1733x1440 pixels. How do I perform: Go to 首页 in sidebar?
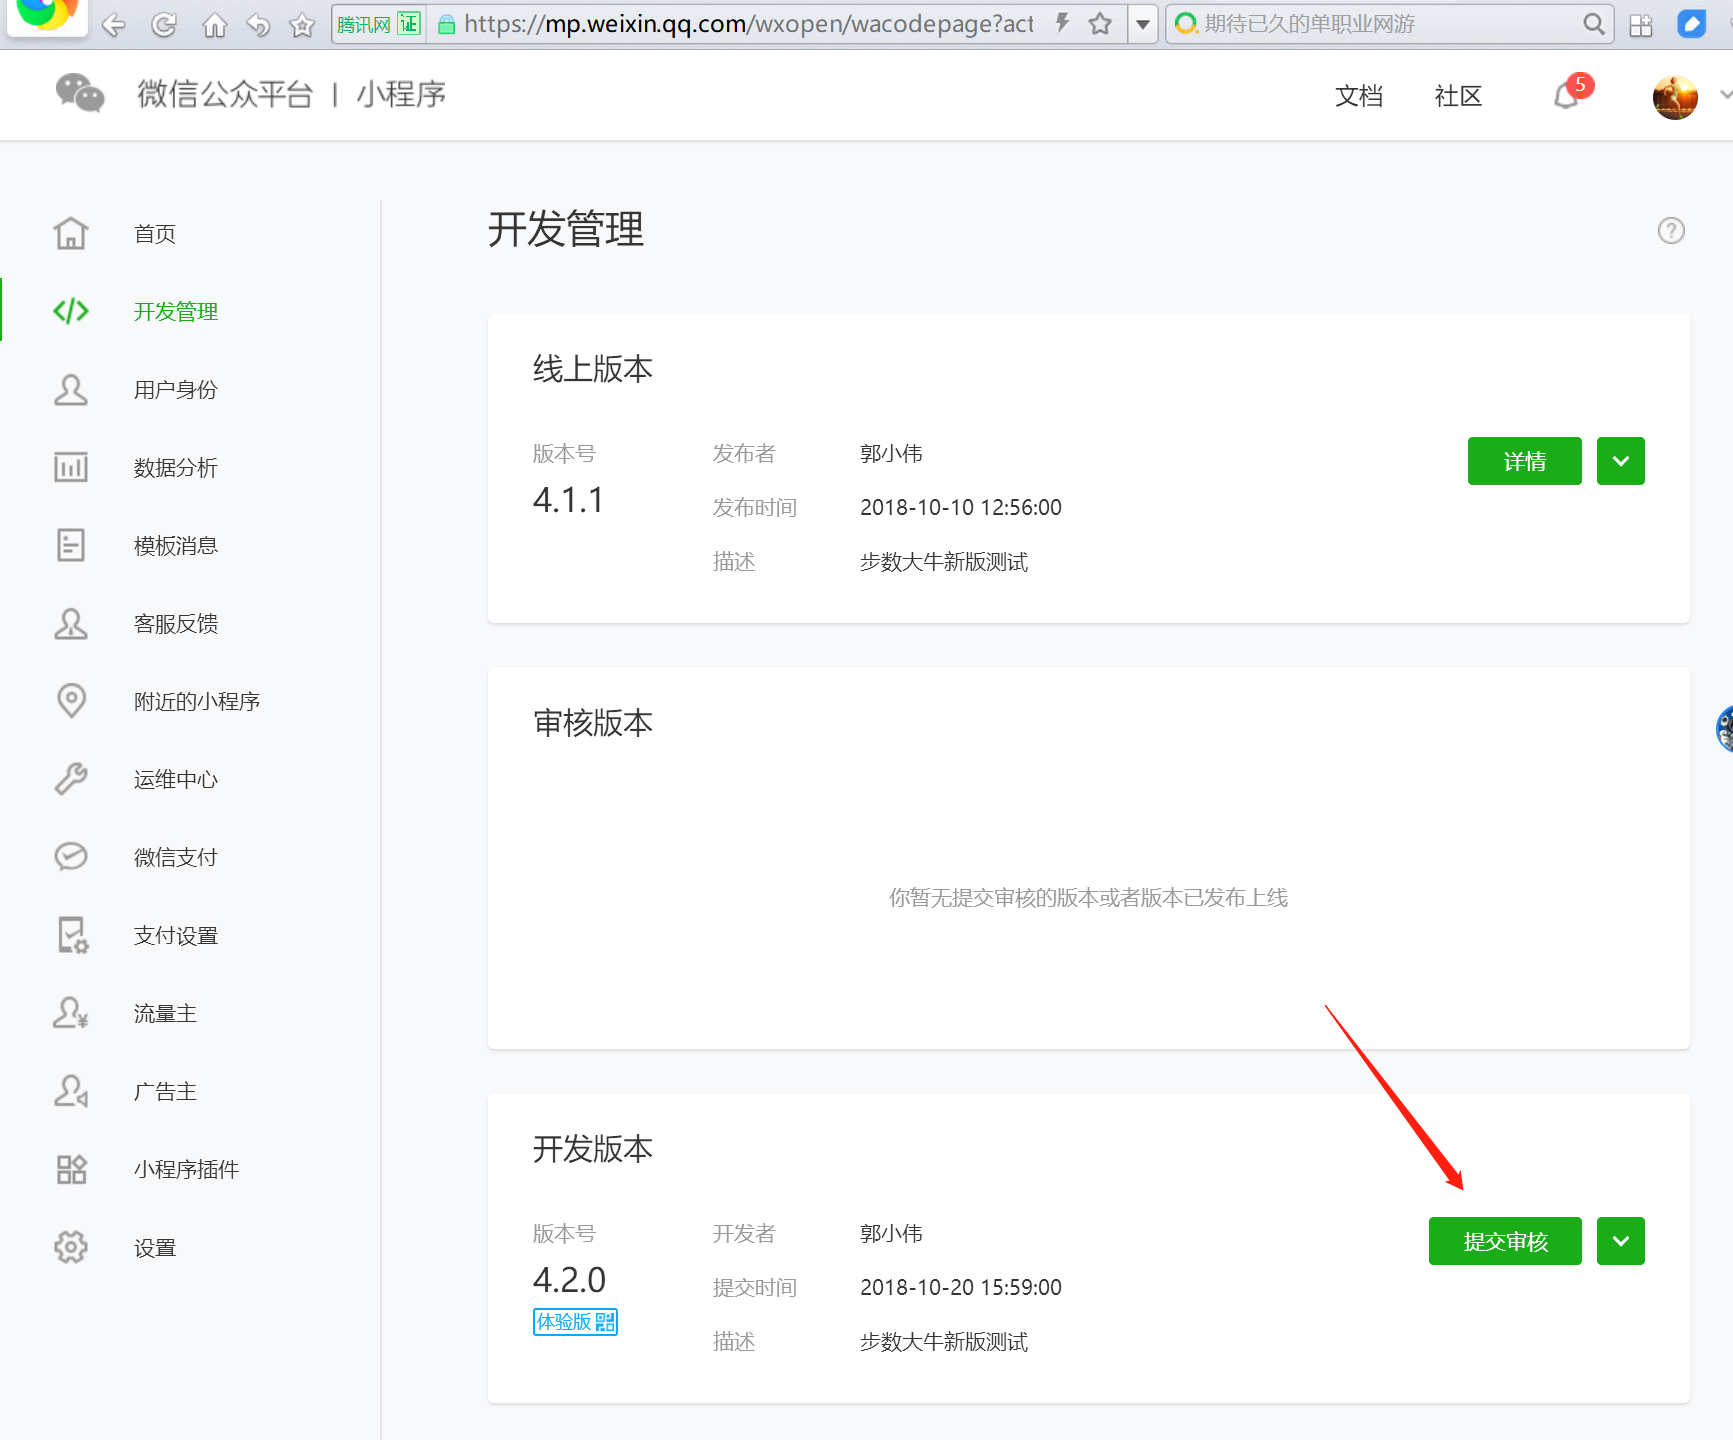(154, 234)
